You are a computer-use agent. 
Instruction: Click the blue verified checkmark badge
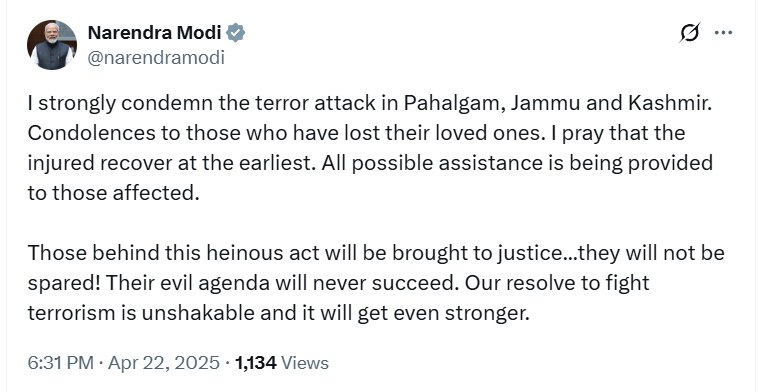tap(236, 33)
